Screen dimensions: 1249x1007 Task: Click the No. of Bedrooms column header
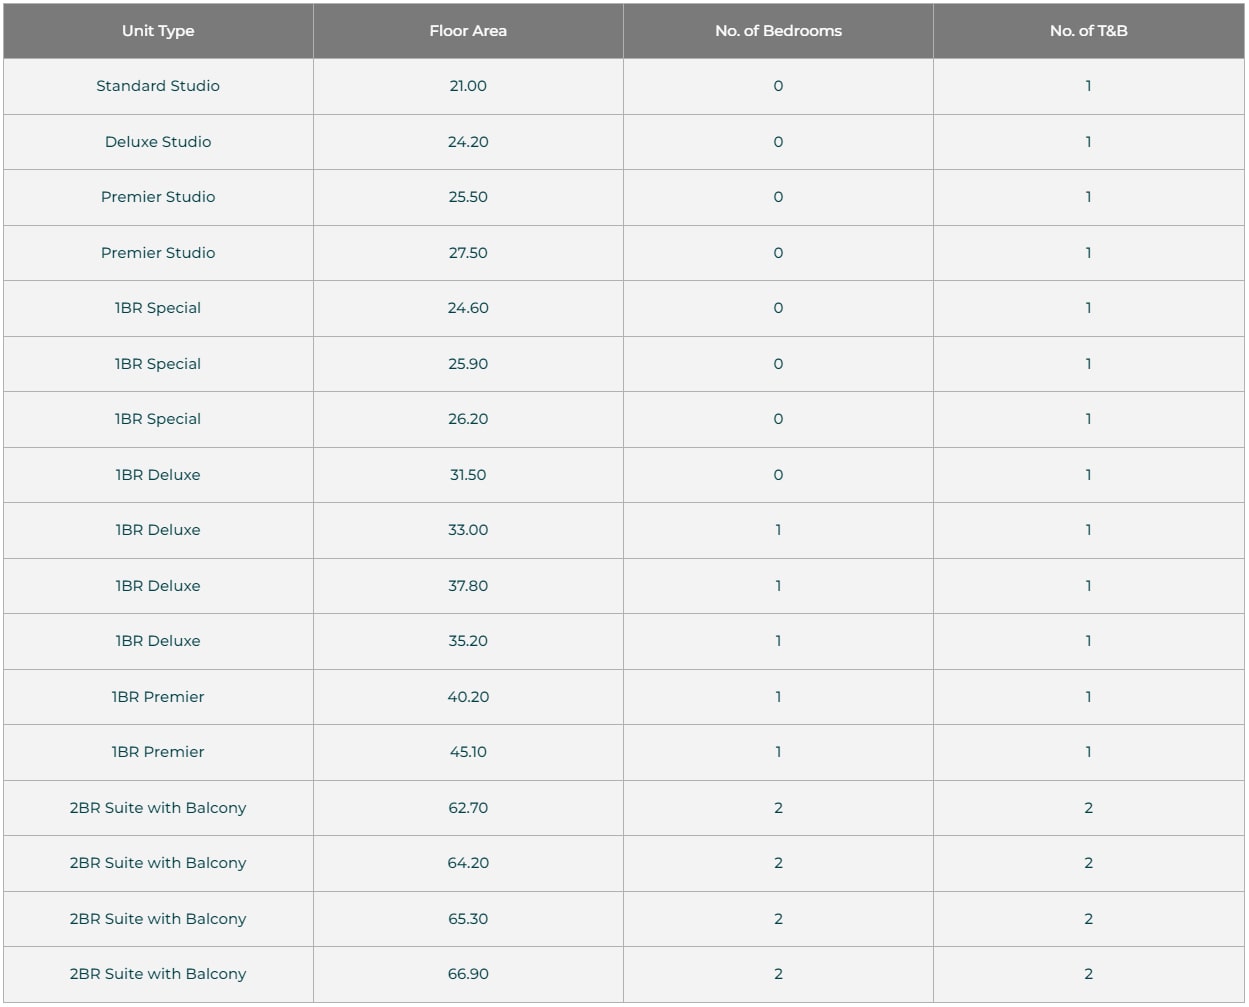pos(778,31)
